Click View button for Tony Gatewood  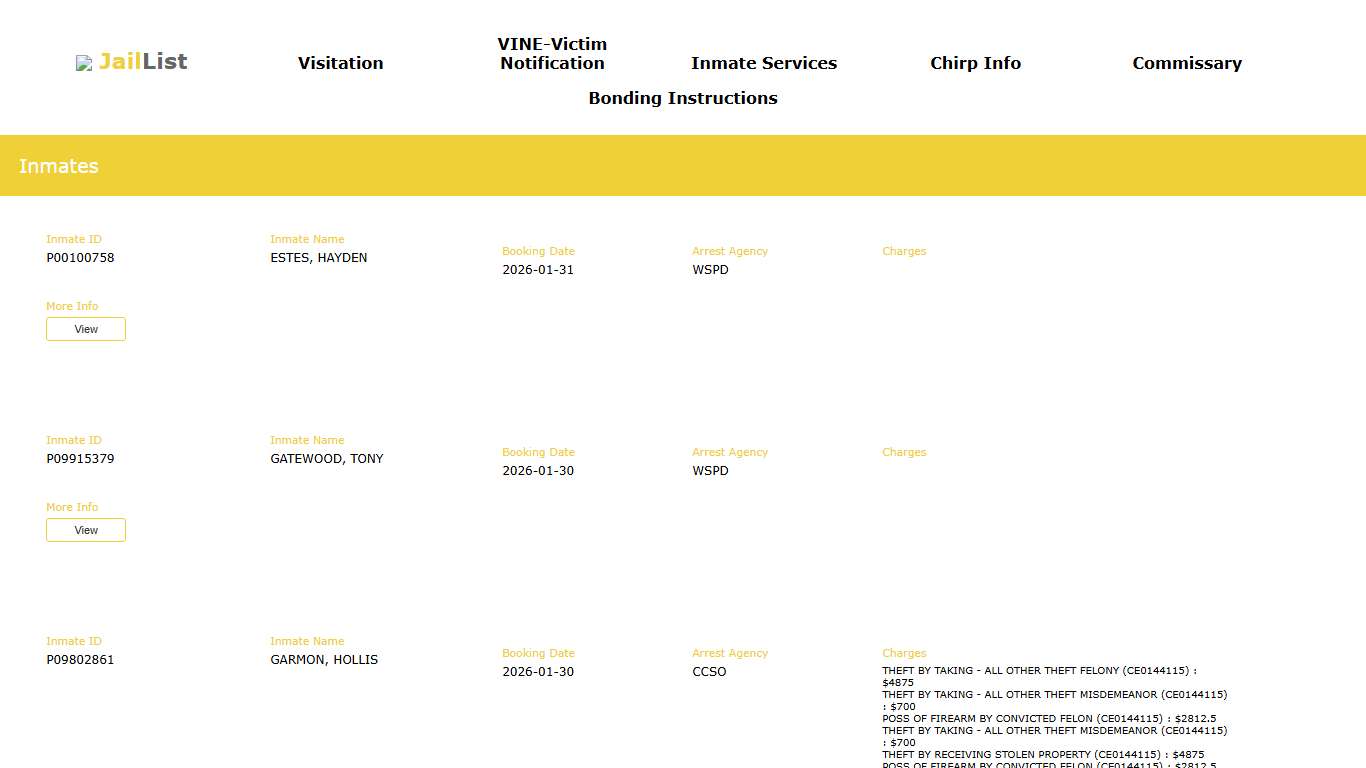coord(86,530)
